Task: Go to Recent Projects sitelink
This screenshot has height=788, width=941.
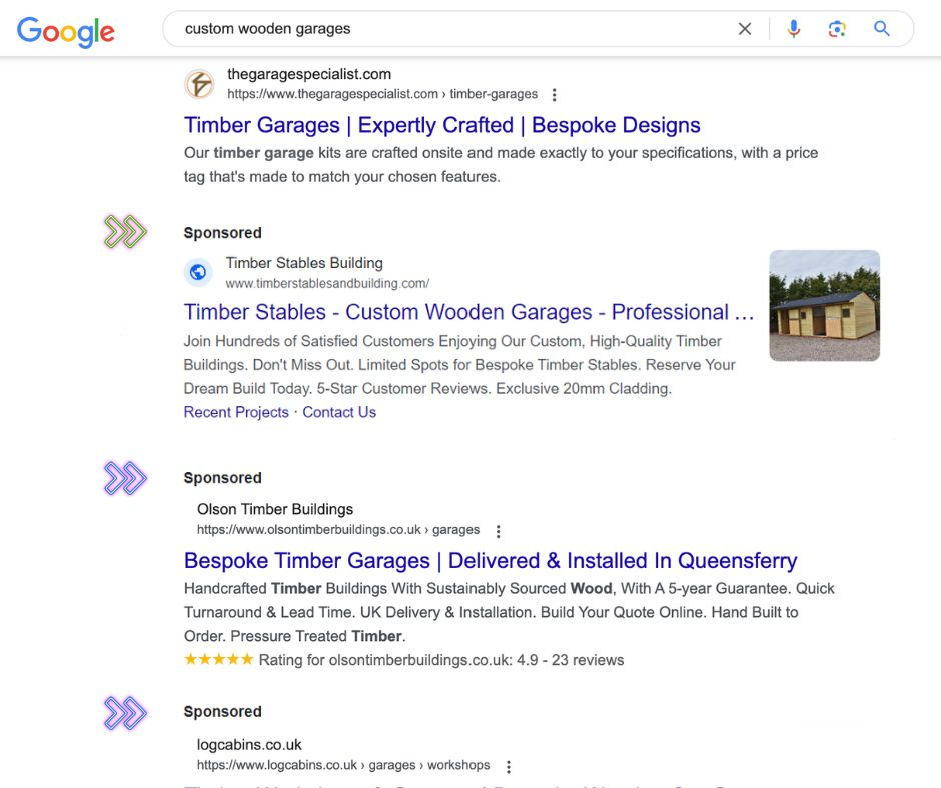Action: [x=236, y=412]
